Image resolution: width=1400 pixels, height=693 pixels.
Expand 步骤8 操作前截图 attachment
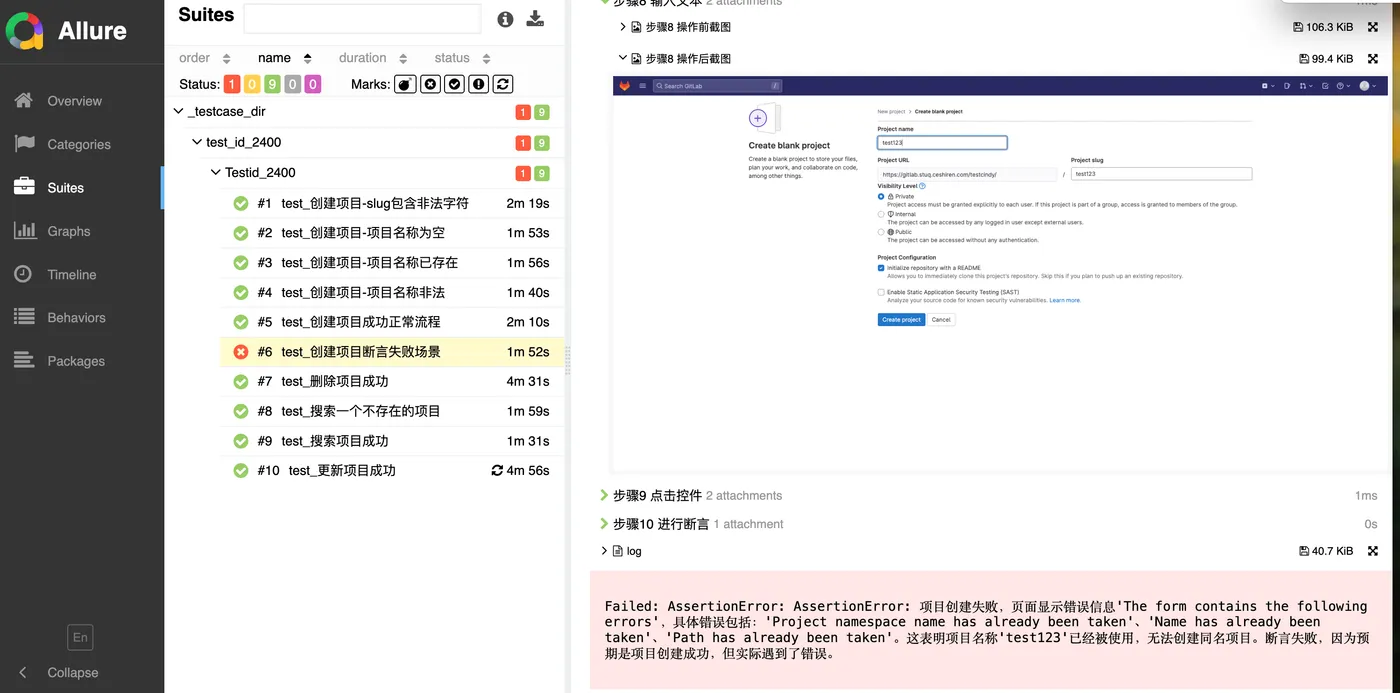click(624, 27)
